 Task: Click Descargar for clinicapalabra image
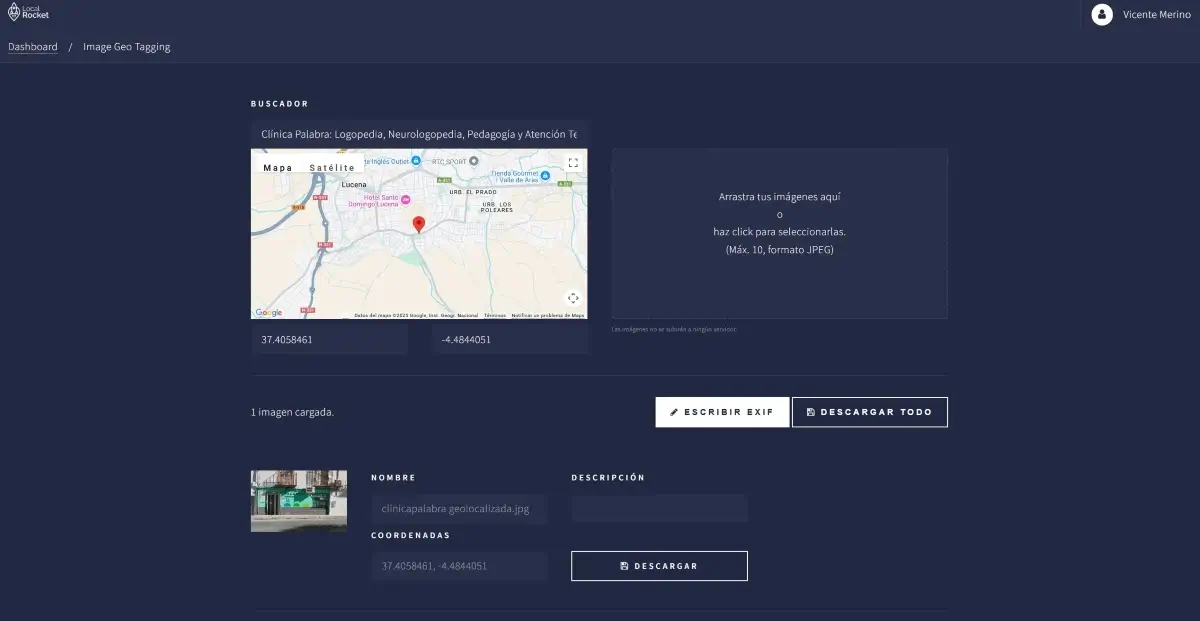click(x=659, y=566)
